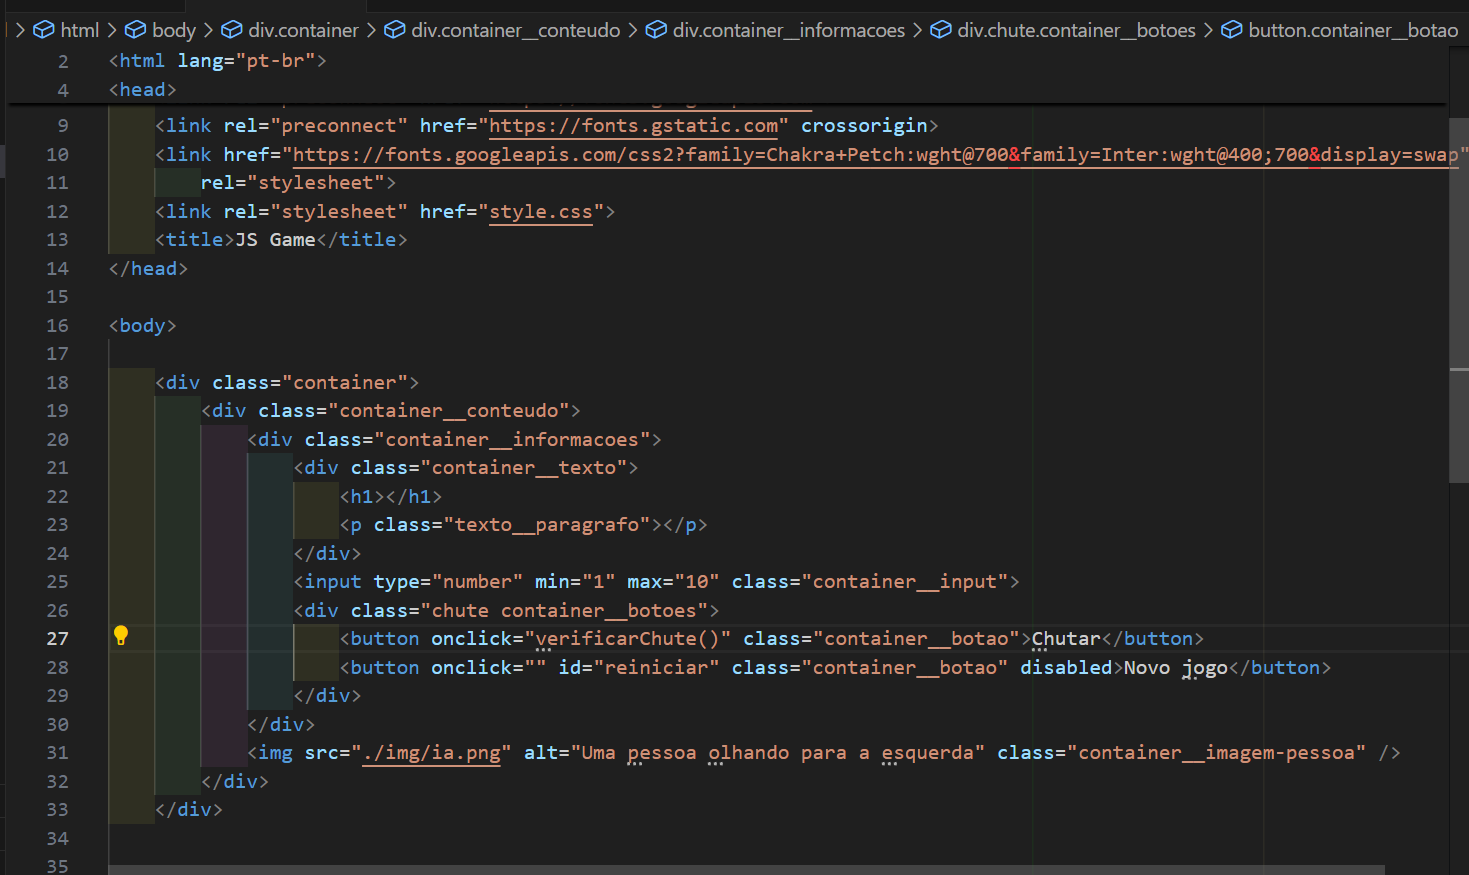Click the 'crossorigin' attribute
This screenshot has height=875, width=1469.
[x=864, y=126]
